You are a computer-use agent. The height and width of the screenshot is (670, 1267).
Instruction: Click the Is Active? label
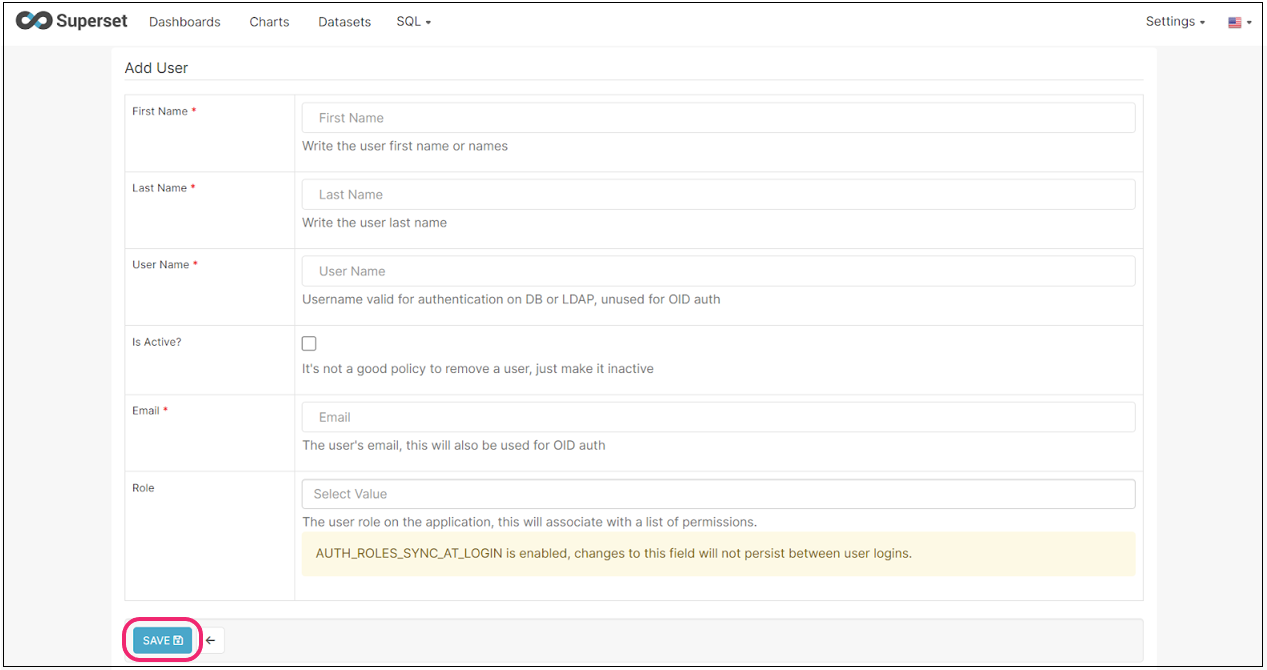[x=157, y=342]
